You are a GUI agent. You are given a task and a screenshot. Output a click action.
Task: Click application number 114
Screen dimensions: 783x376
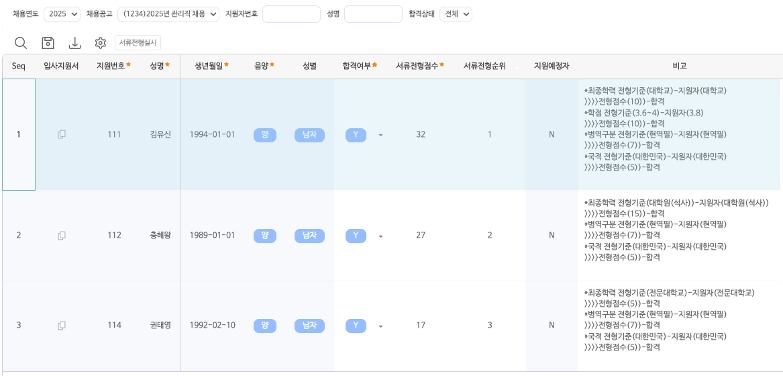point(114,326)
